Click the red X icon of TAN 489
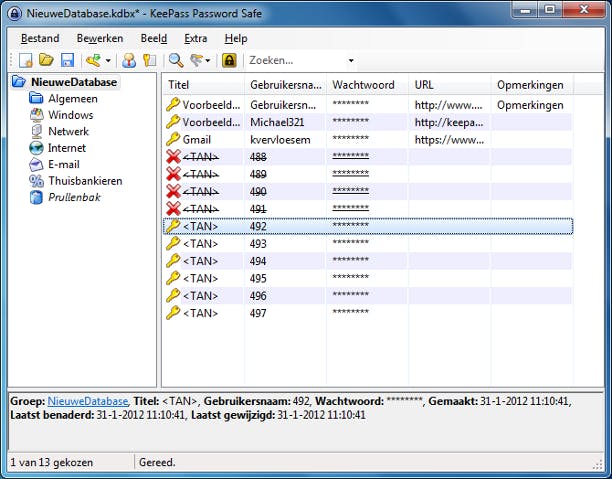612x479 pixels. coord(173,174)
